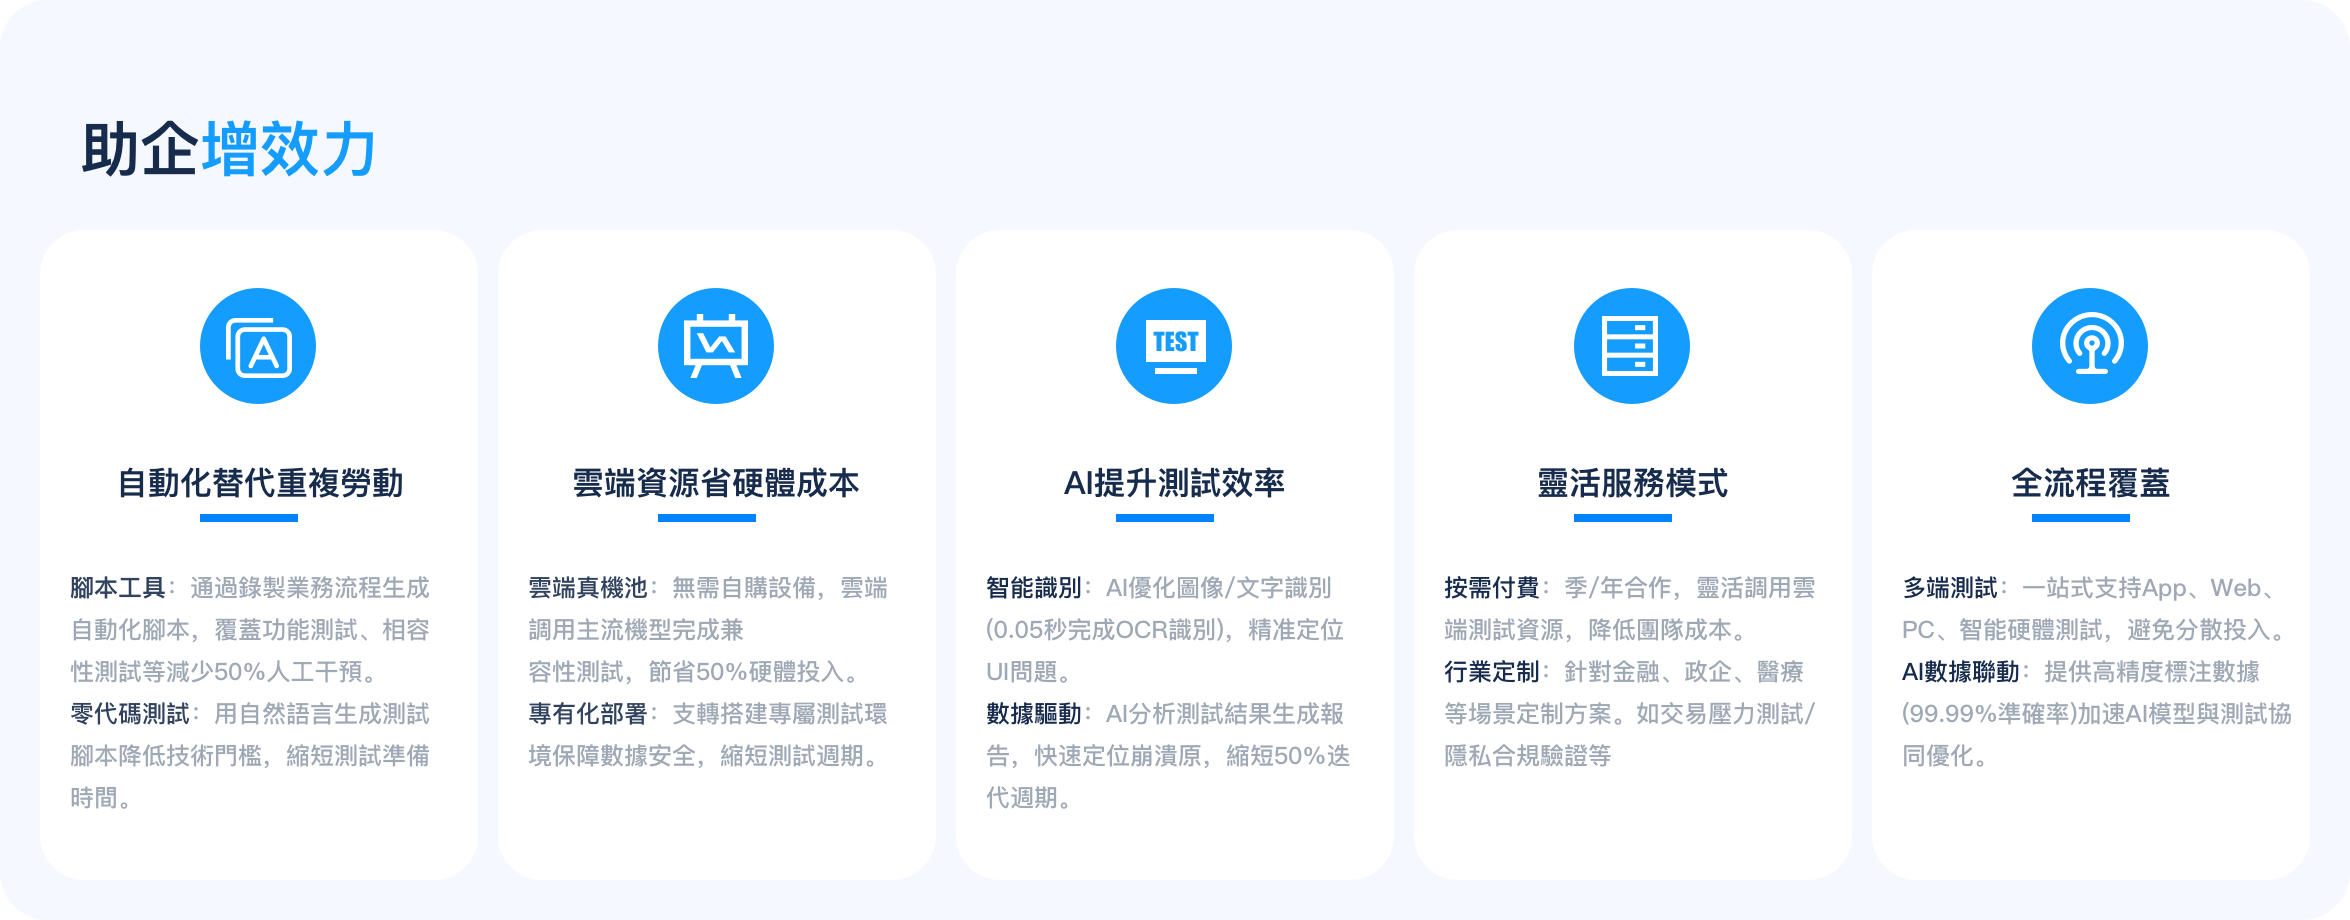Screen dimensions: 2350x920
Task: Click the bold label 零代碼測試
Action: [x=130, y=714]
